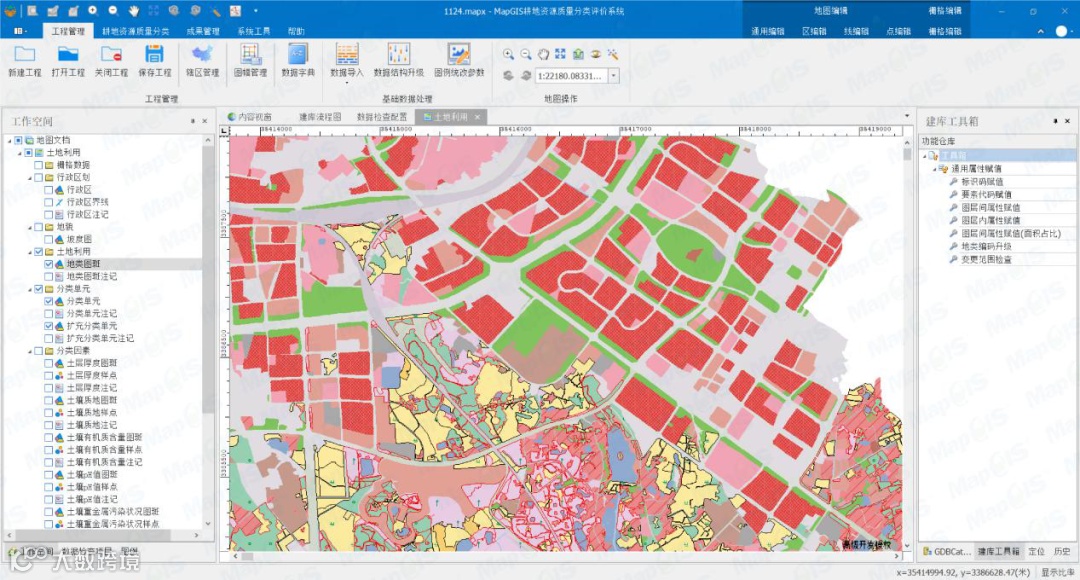Click the previous view icon beside scale box
This screenshot has height=580, width=1080.
pyautogui.click(x=508, y=76)
